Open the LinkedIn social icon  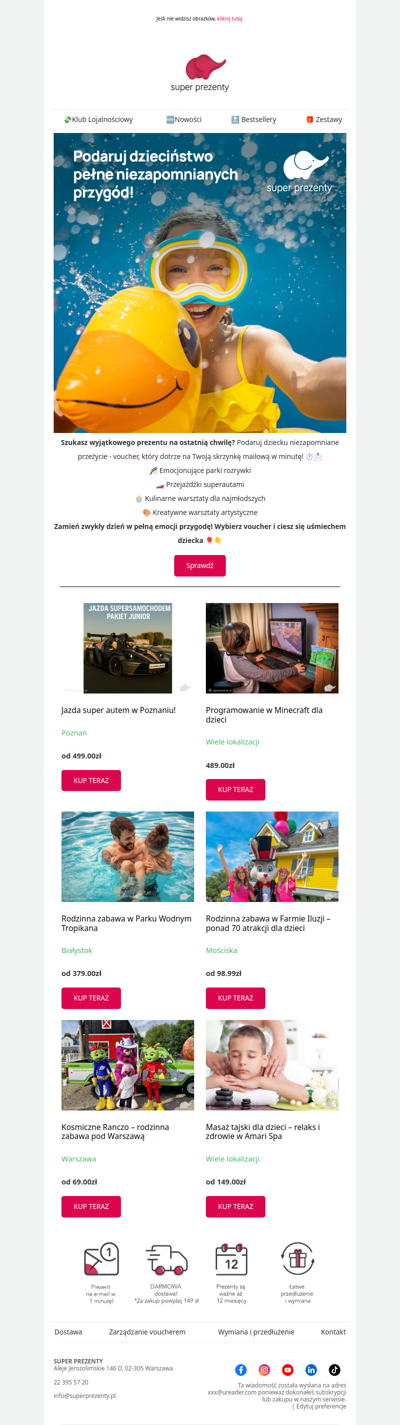pos(311,1370)
